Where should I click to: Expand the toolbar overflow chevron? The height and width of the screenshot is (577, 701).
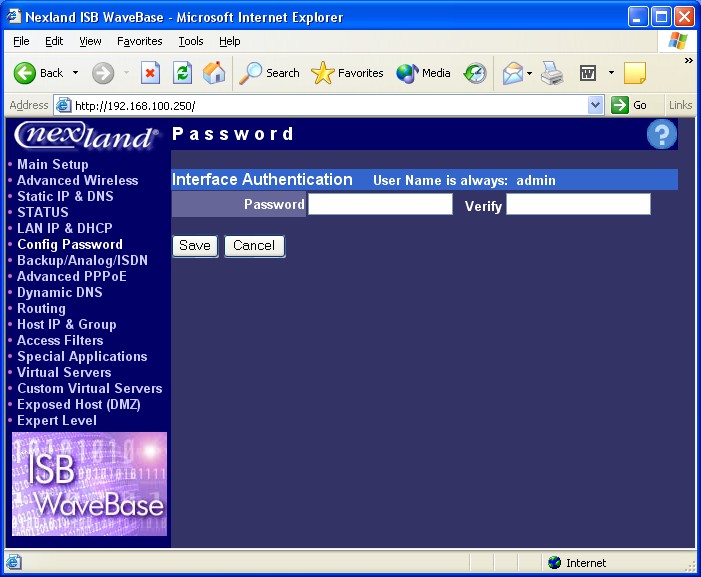click(x=688, y=60)
